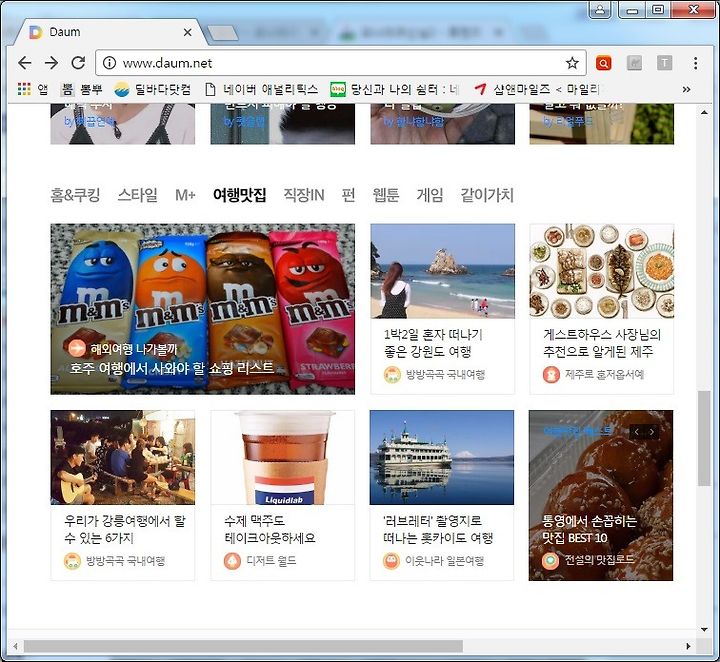Click the 해외여행 나가볼까 arrow icon
The width and height of the screenshot is (720, 662).
tap(77, 348)
